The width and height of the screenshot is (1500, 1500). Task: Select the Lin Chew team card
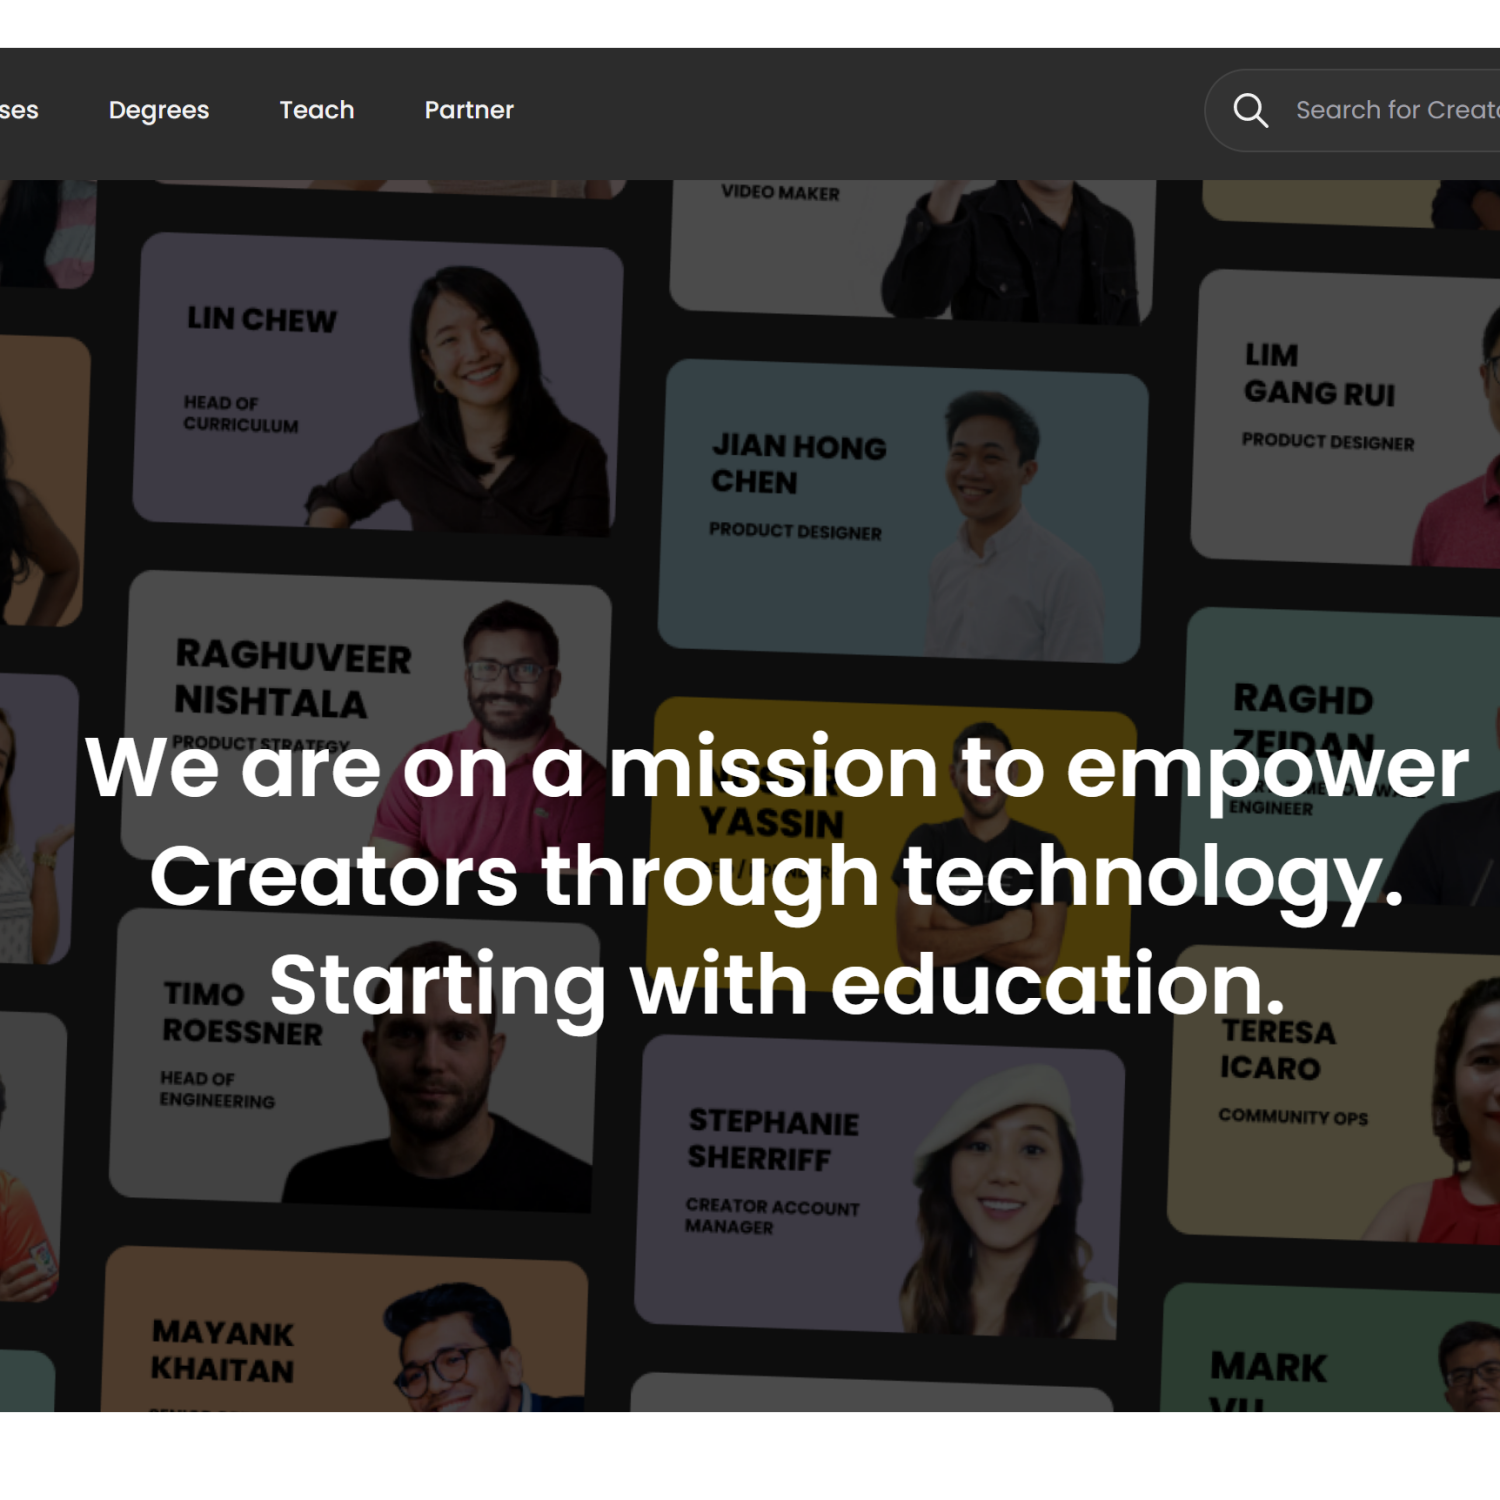click(x=378, y=385)
